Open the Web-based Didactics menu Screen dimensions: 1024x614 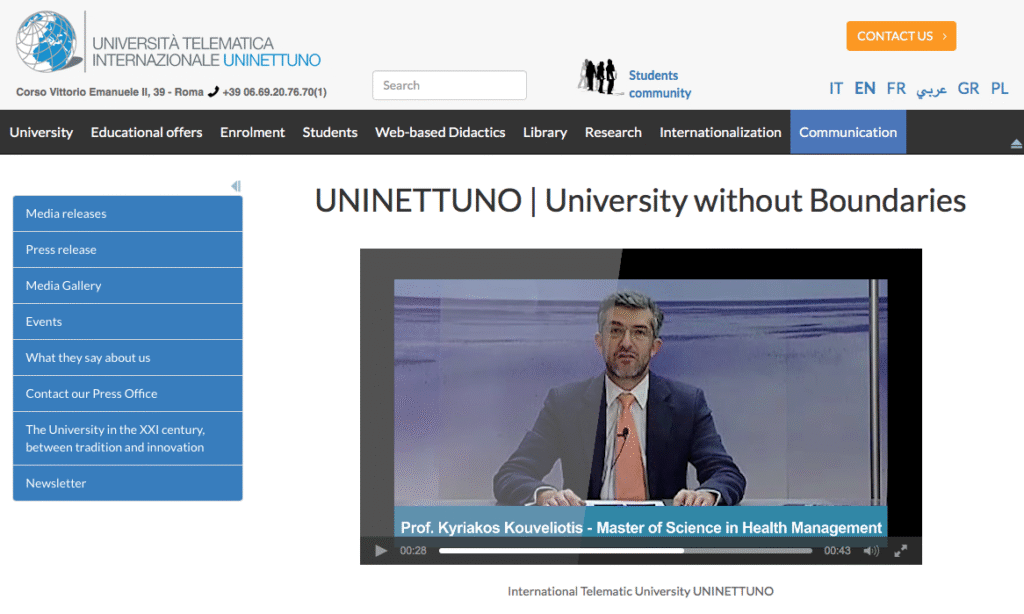440,132
